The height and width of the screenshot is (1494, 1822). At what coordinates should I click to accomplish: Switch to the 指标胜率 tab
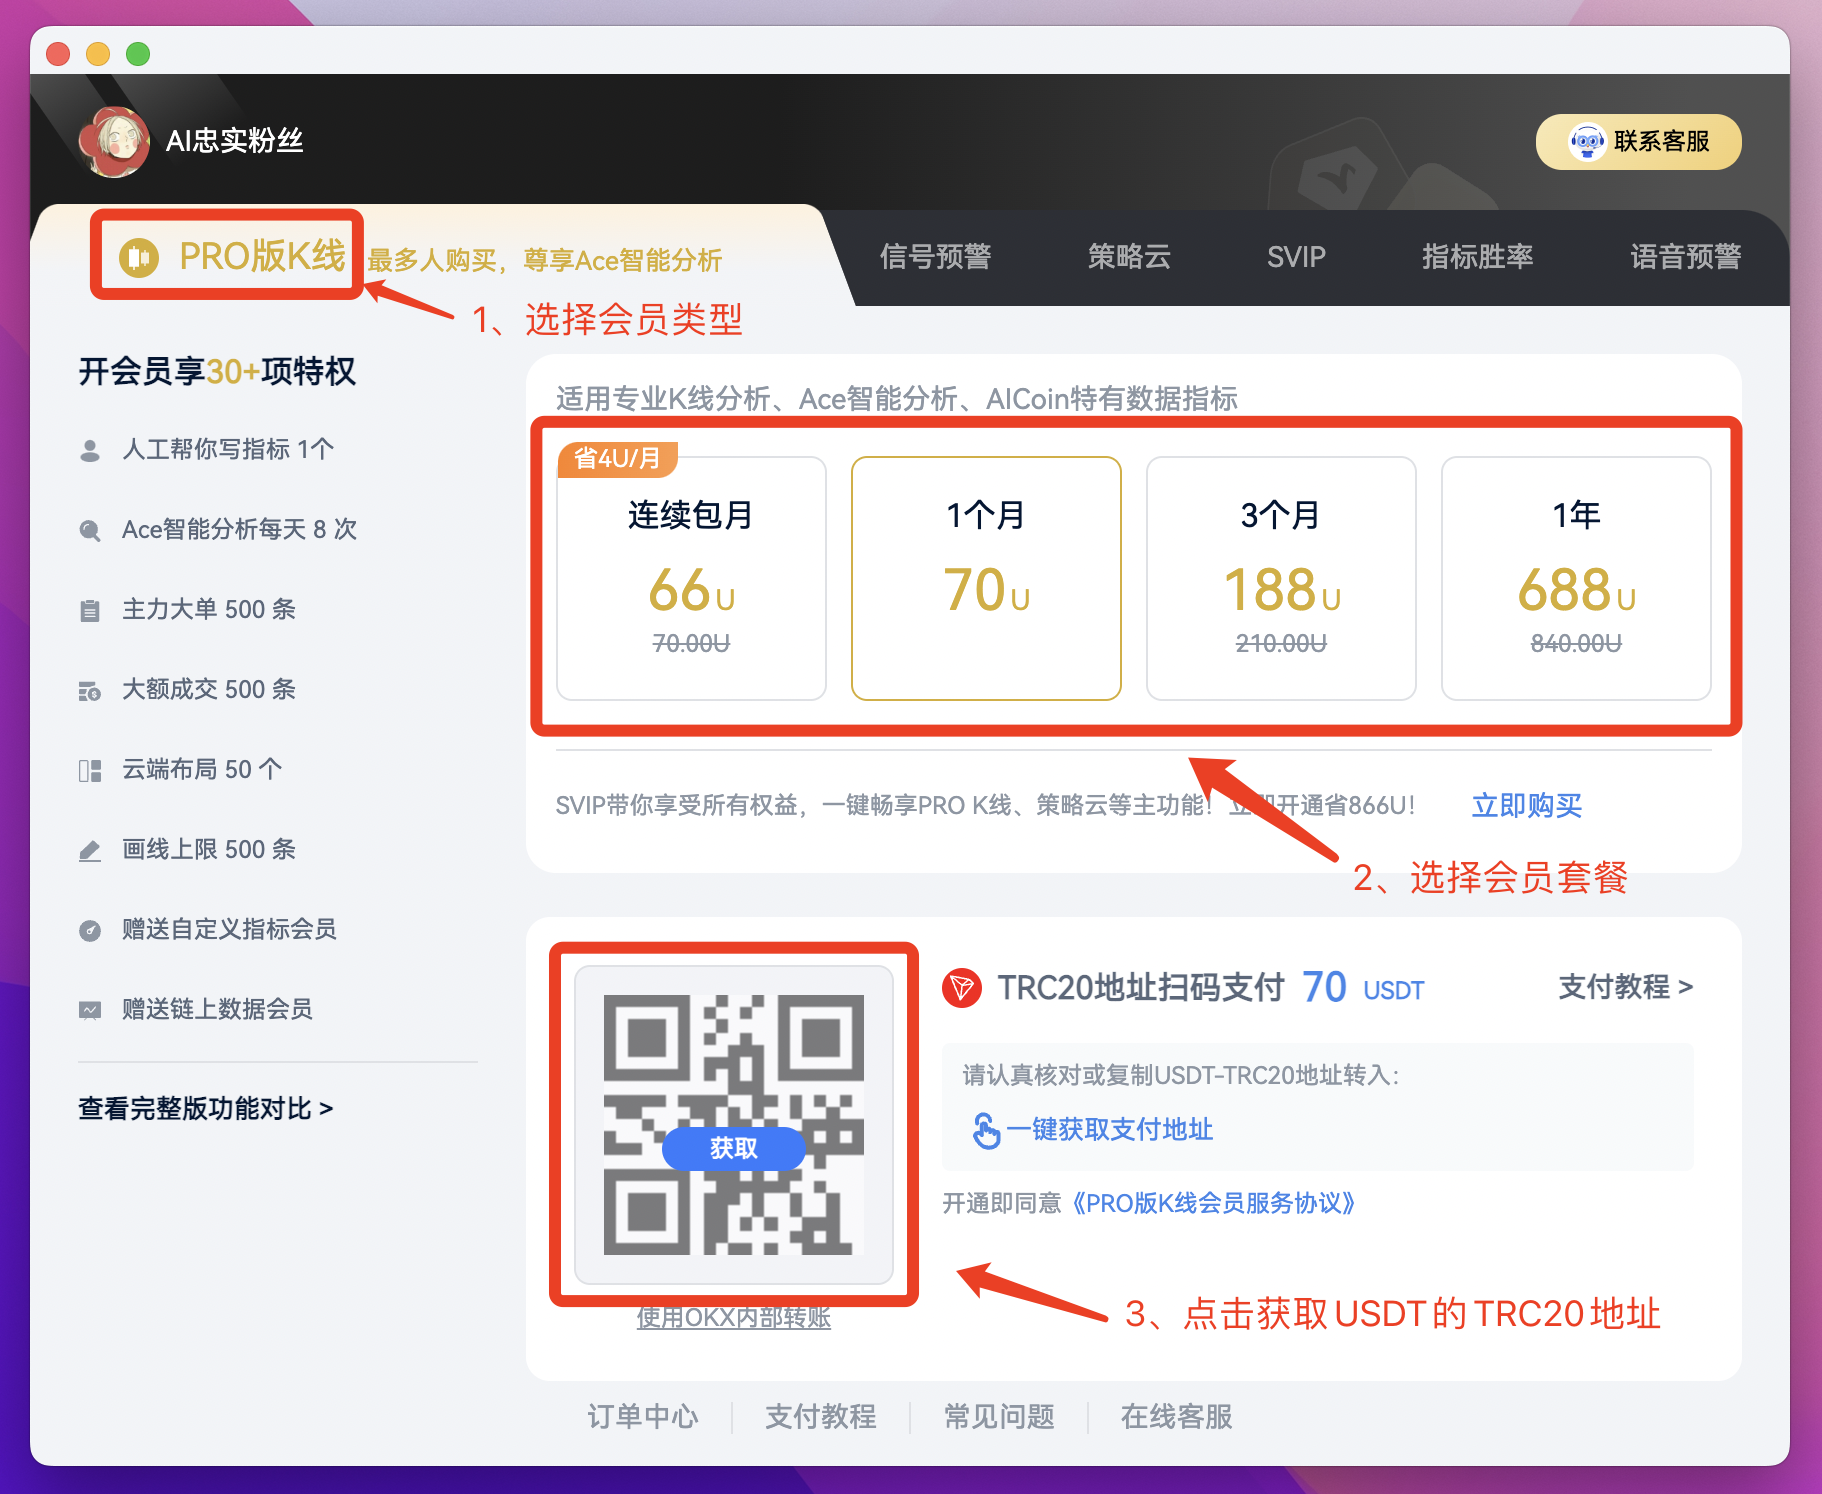[1478, 257]
